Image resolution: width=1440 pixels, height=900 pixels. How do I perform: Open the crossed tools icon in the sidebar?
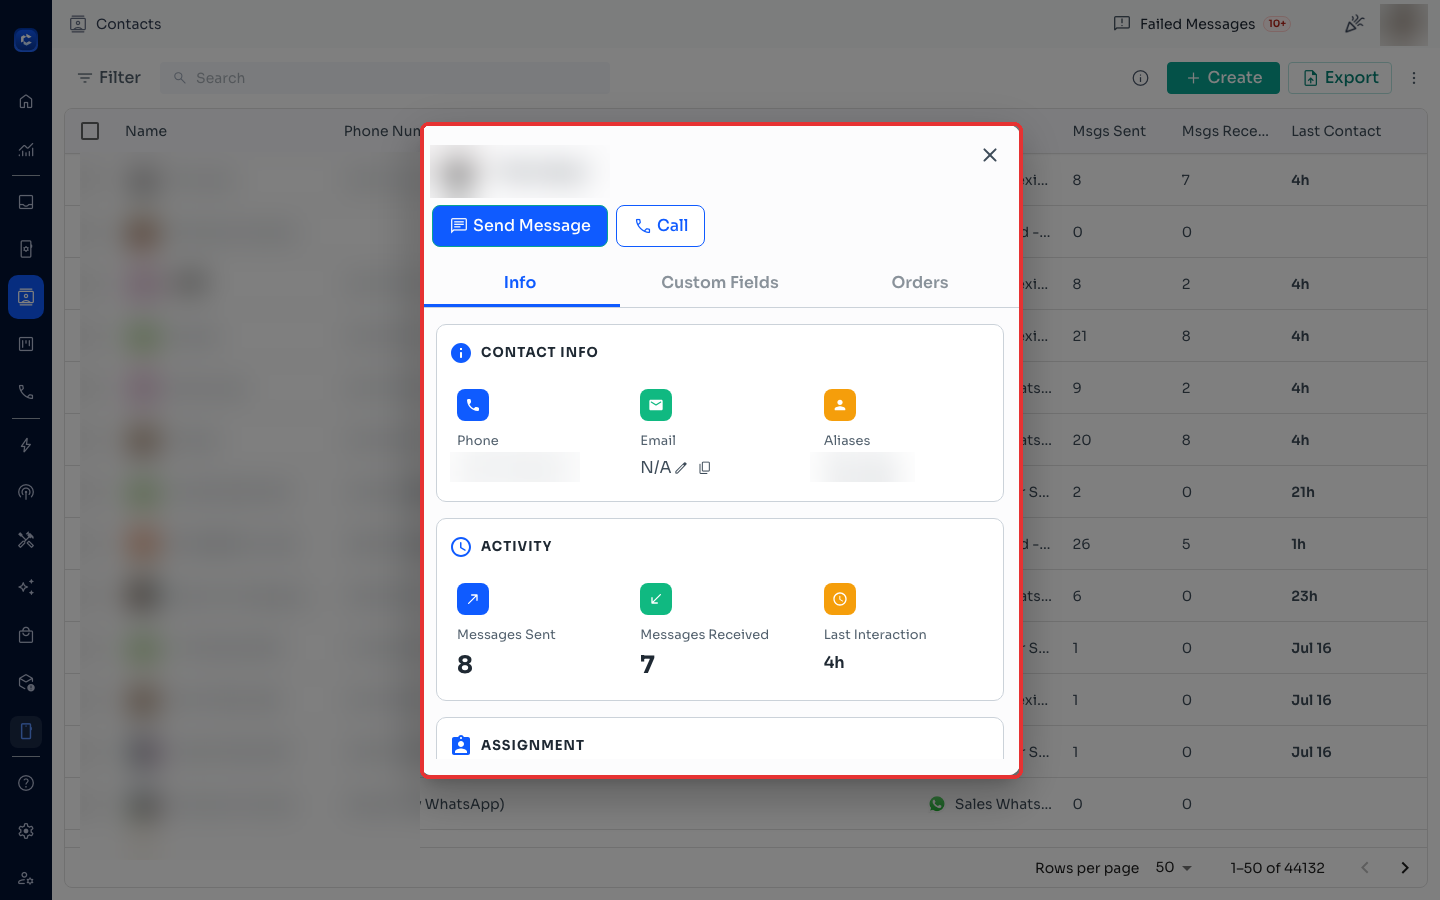(26, 540)
